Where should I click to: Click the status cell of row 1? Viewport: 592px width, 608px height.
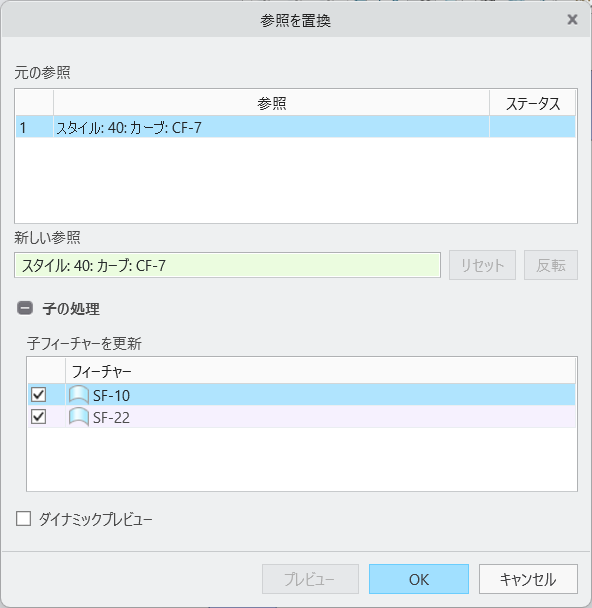(532, 127)
